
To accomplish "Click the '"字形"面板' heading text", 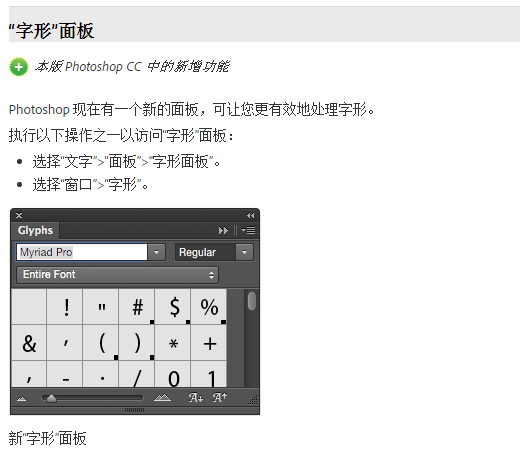I will pos(51,31).
